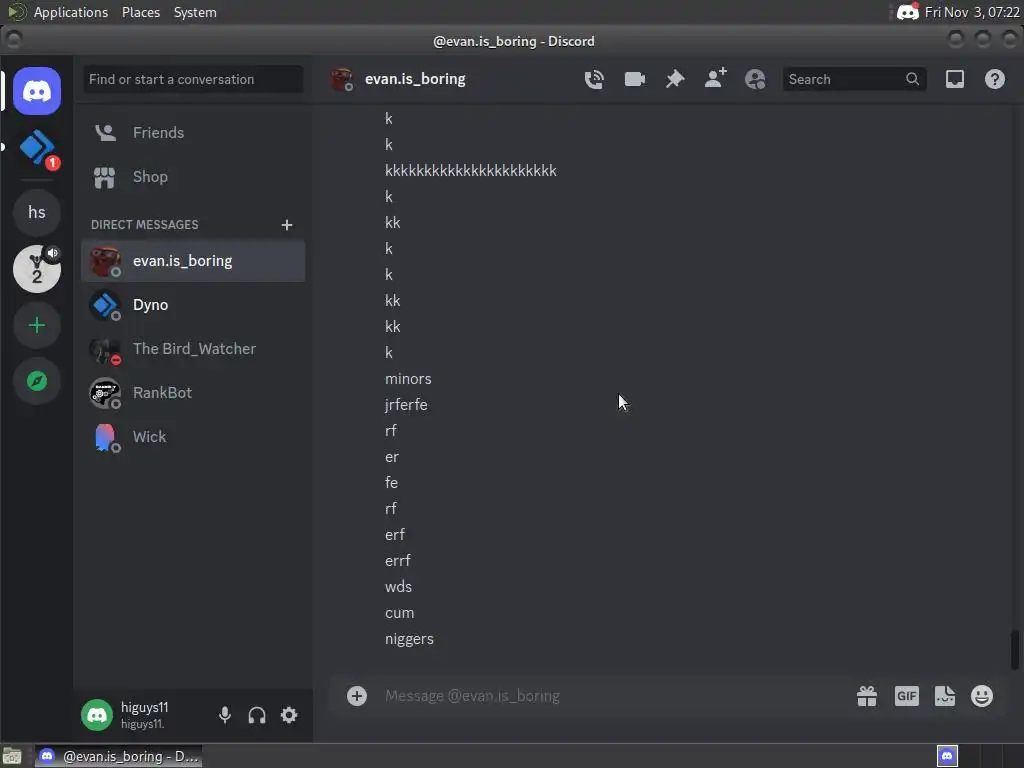Screen dimensions: 1024x768
Task: Click the 'minors' message text
Action: point(408,379)
